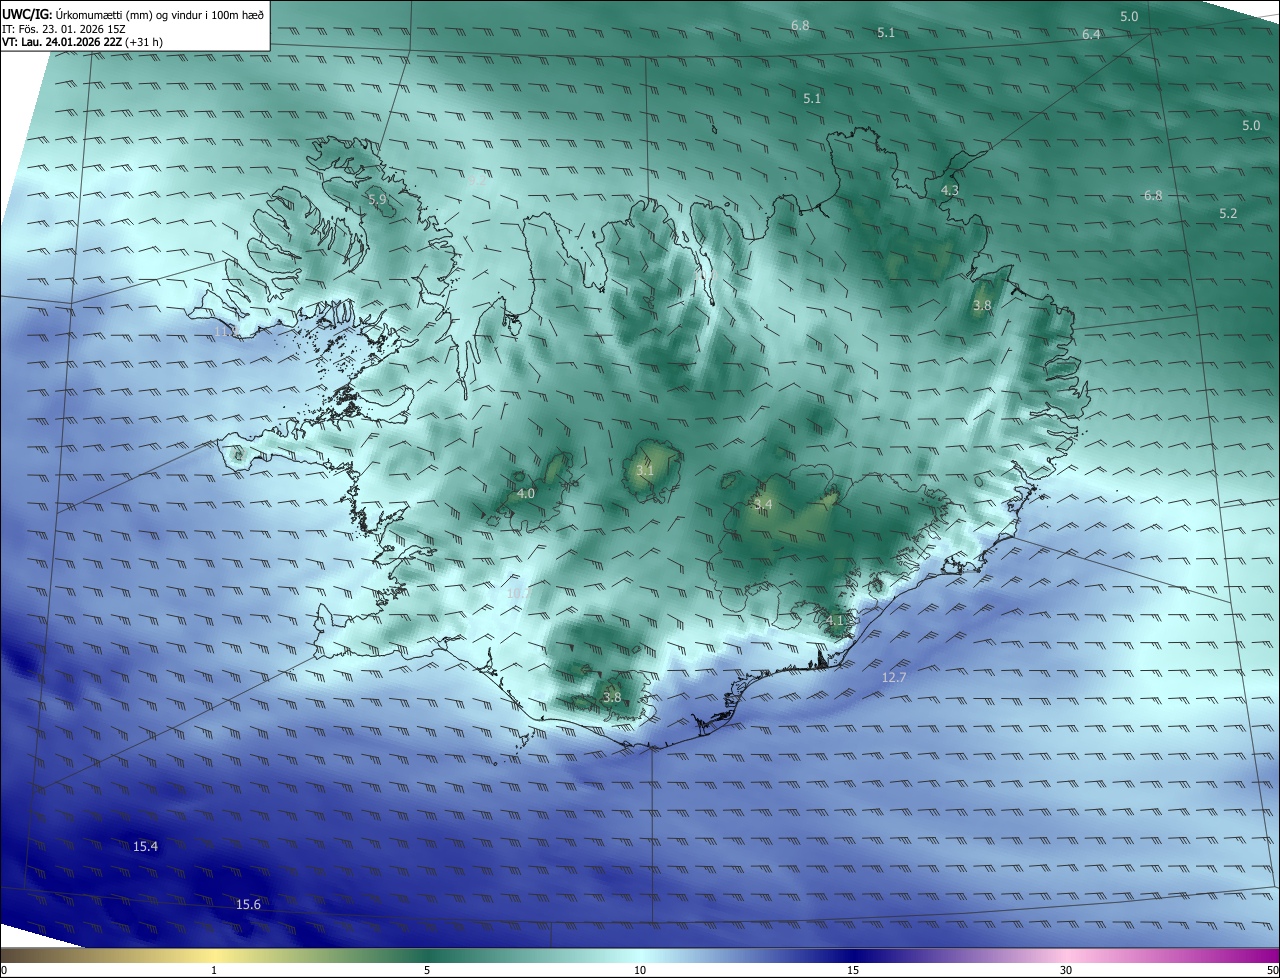Screen dimensions: 1280x978
Task: Click the 50 tick on the color scale
Action: [1271, 970]
